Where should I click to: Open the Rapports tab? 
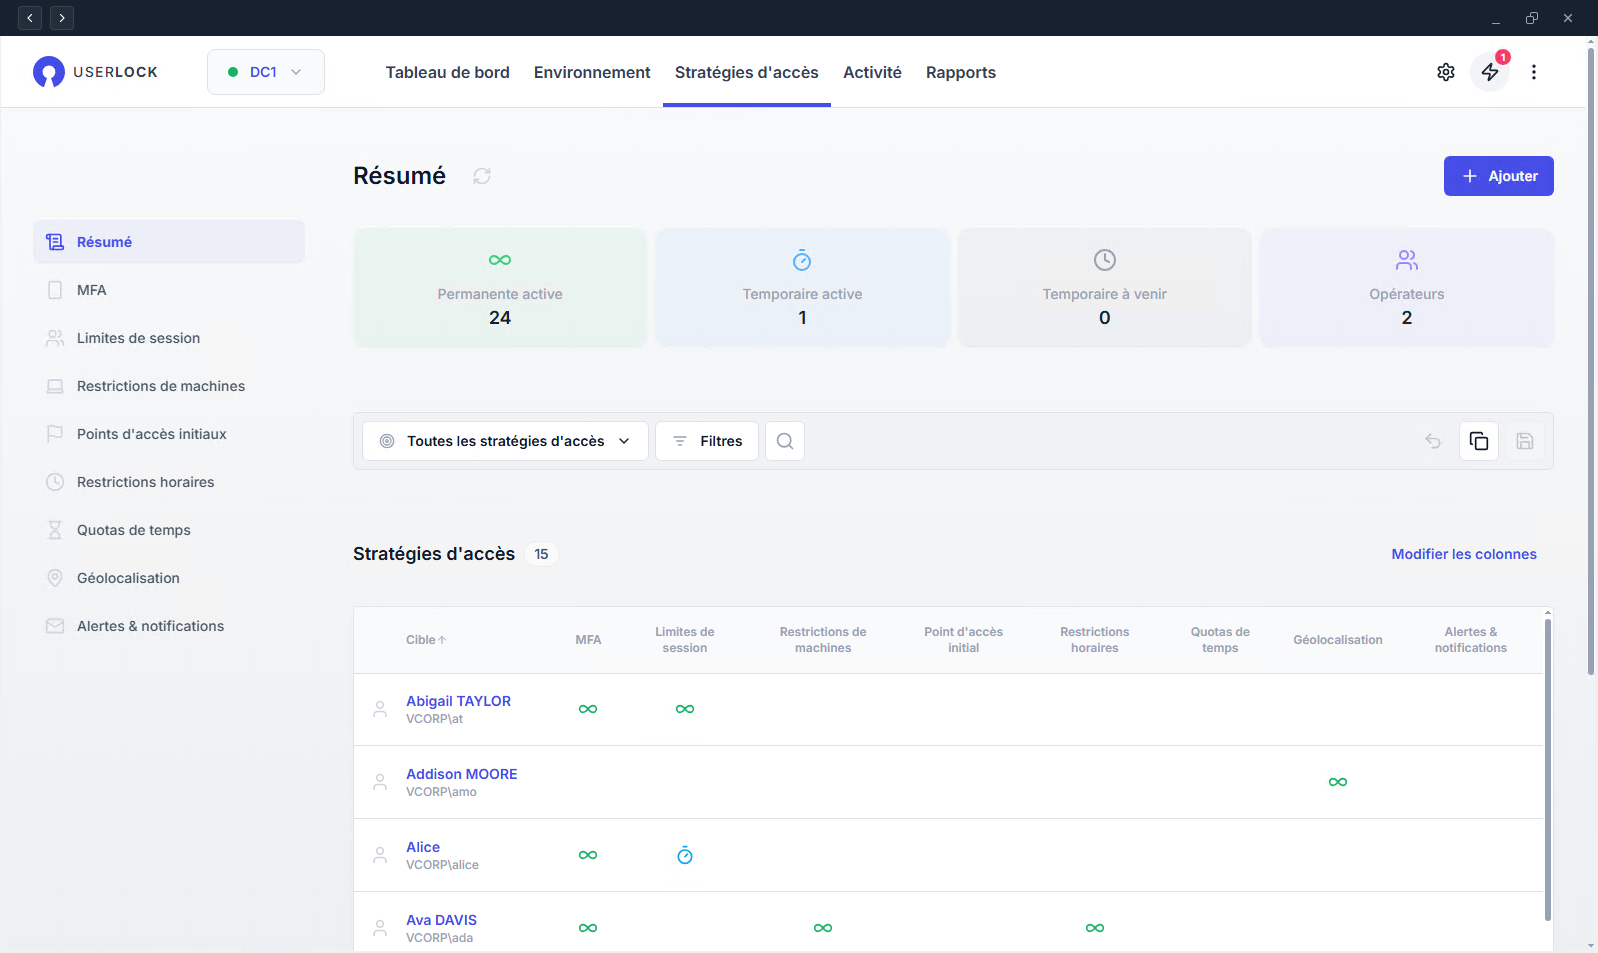tap(960, 72)
